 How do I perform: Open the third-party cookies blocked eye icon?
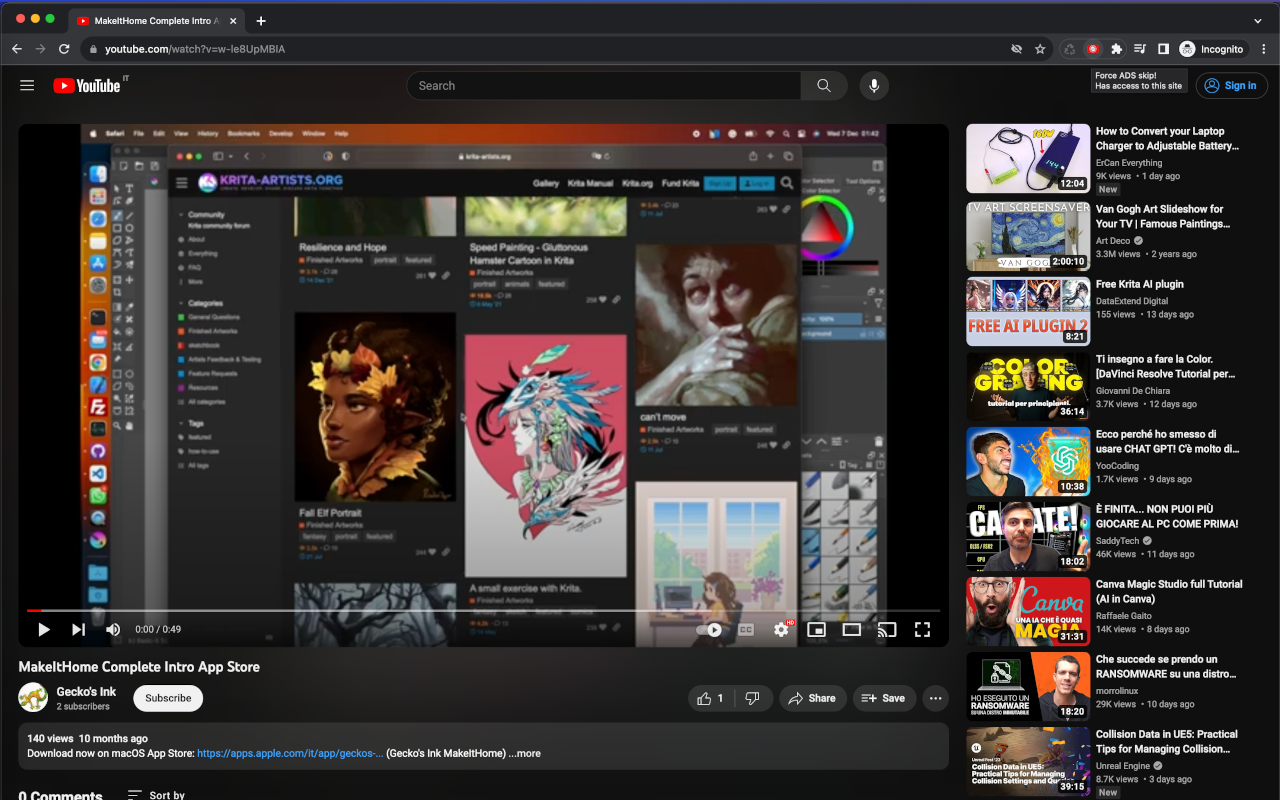[1016, 48]
